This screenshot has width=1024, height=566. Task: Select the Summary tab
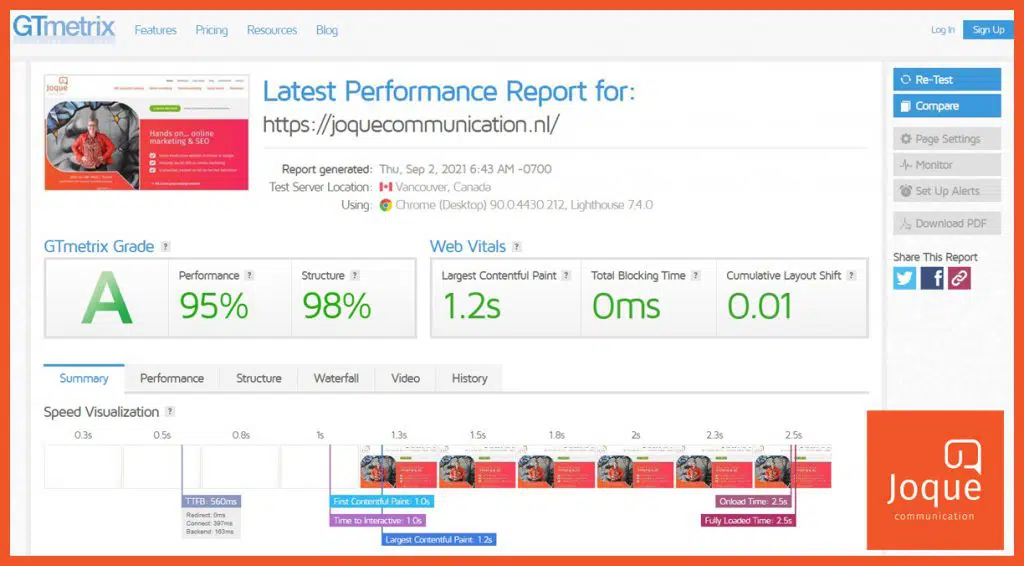84,378
